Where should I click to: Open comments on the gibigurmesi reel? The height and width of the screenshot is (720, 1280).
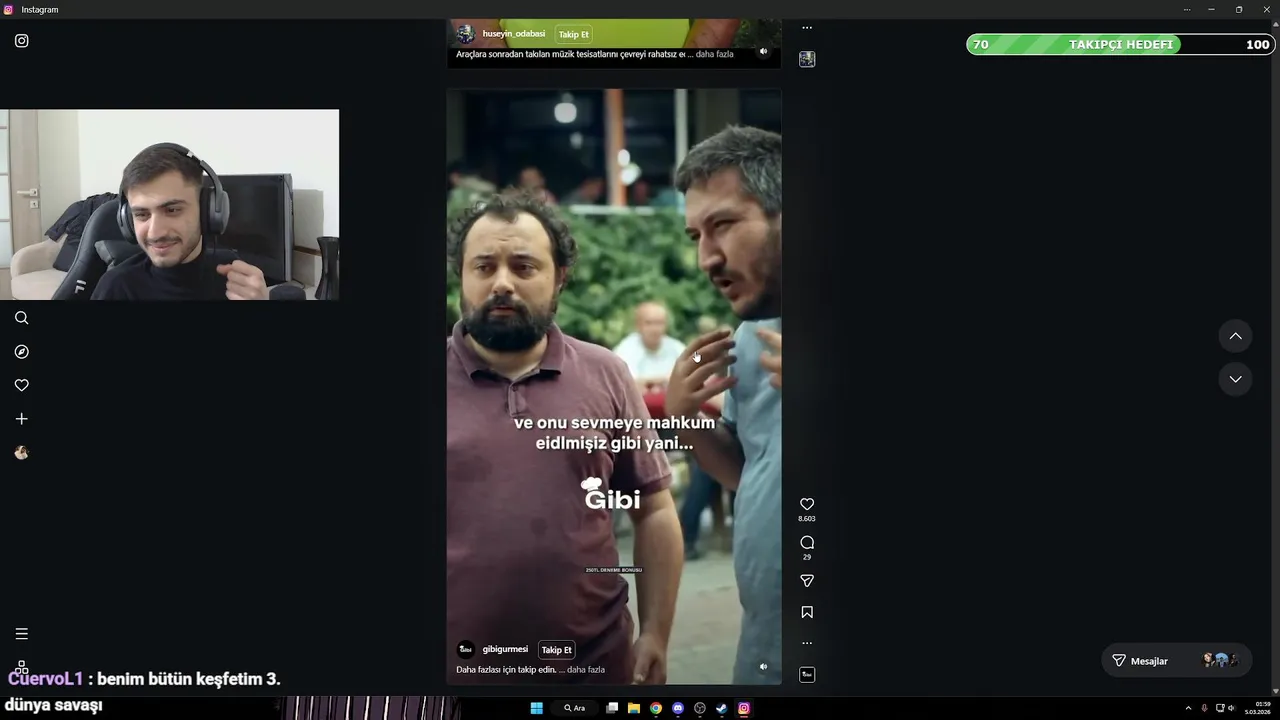[807, 543]
